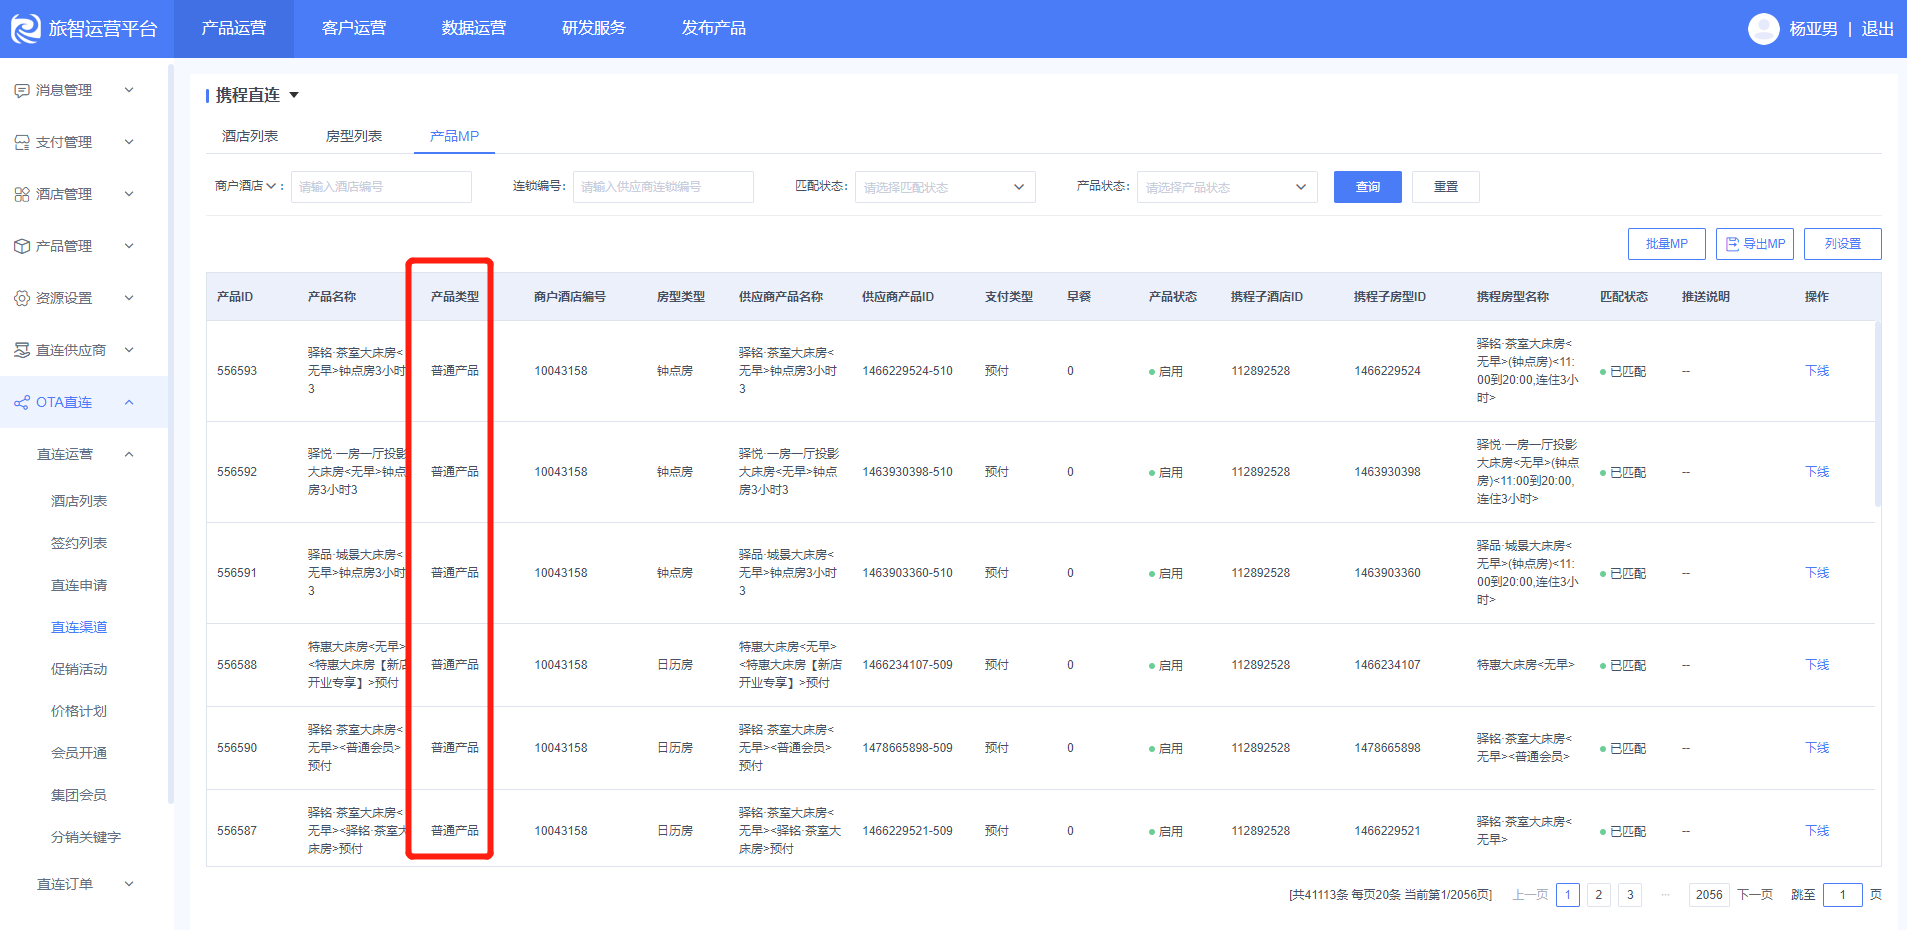1907x930 pixels.
Task: Go to page 3 in pagination
Action: (1630, 895)
